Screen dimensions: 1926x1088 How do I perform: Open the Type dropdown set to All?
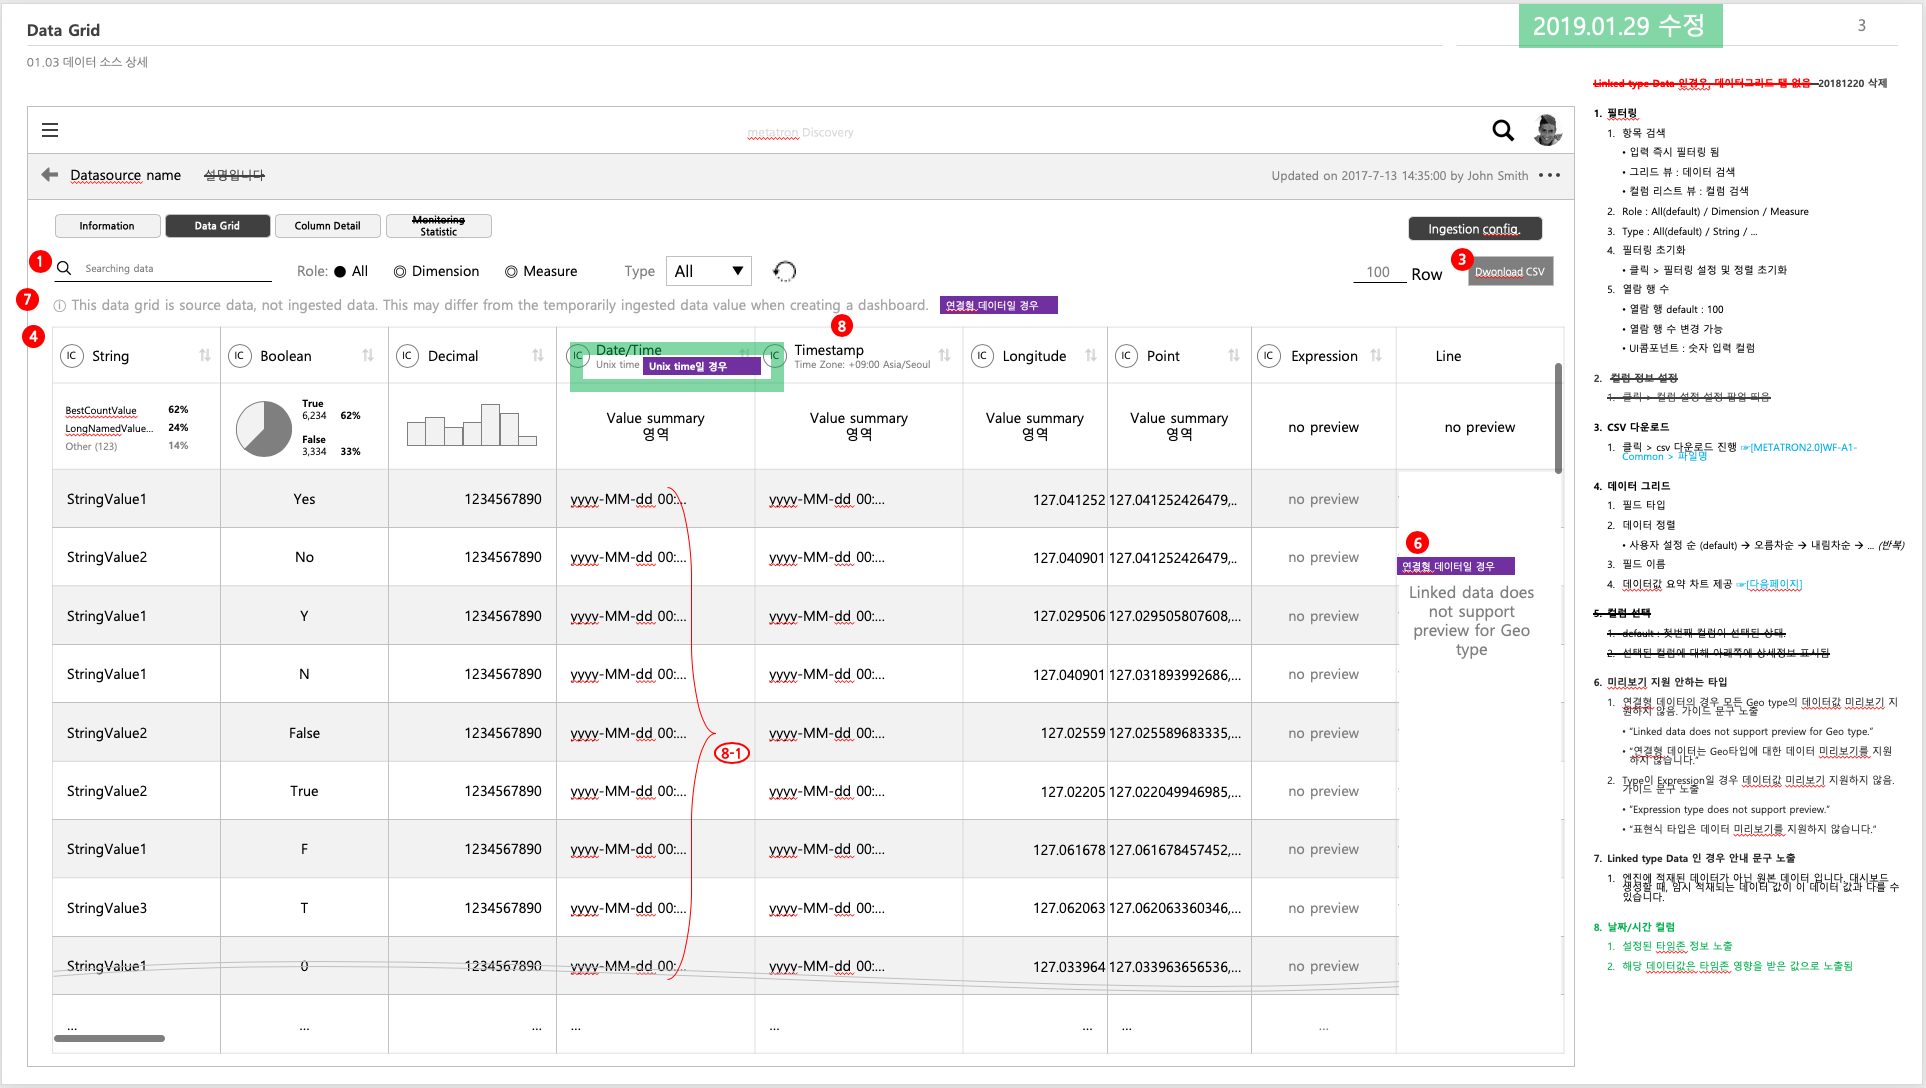pos(709,271)
